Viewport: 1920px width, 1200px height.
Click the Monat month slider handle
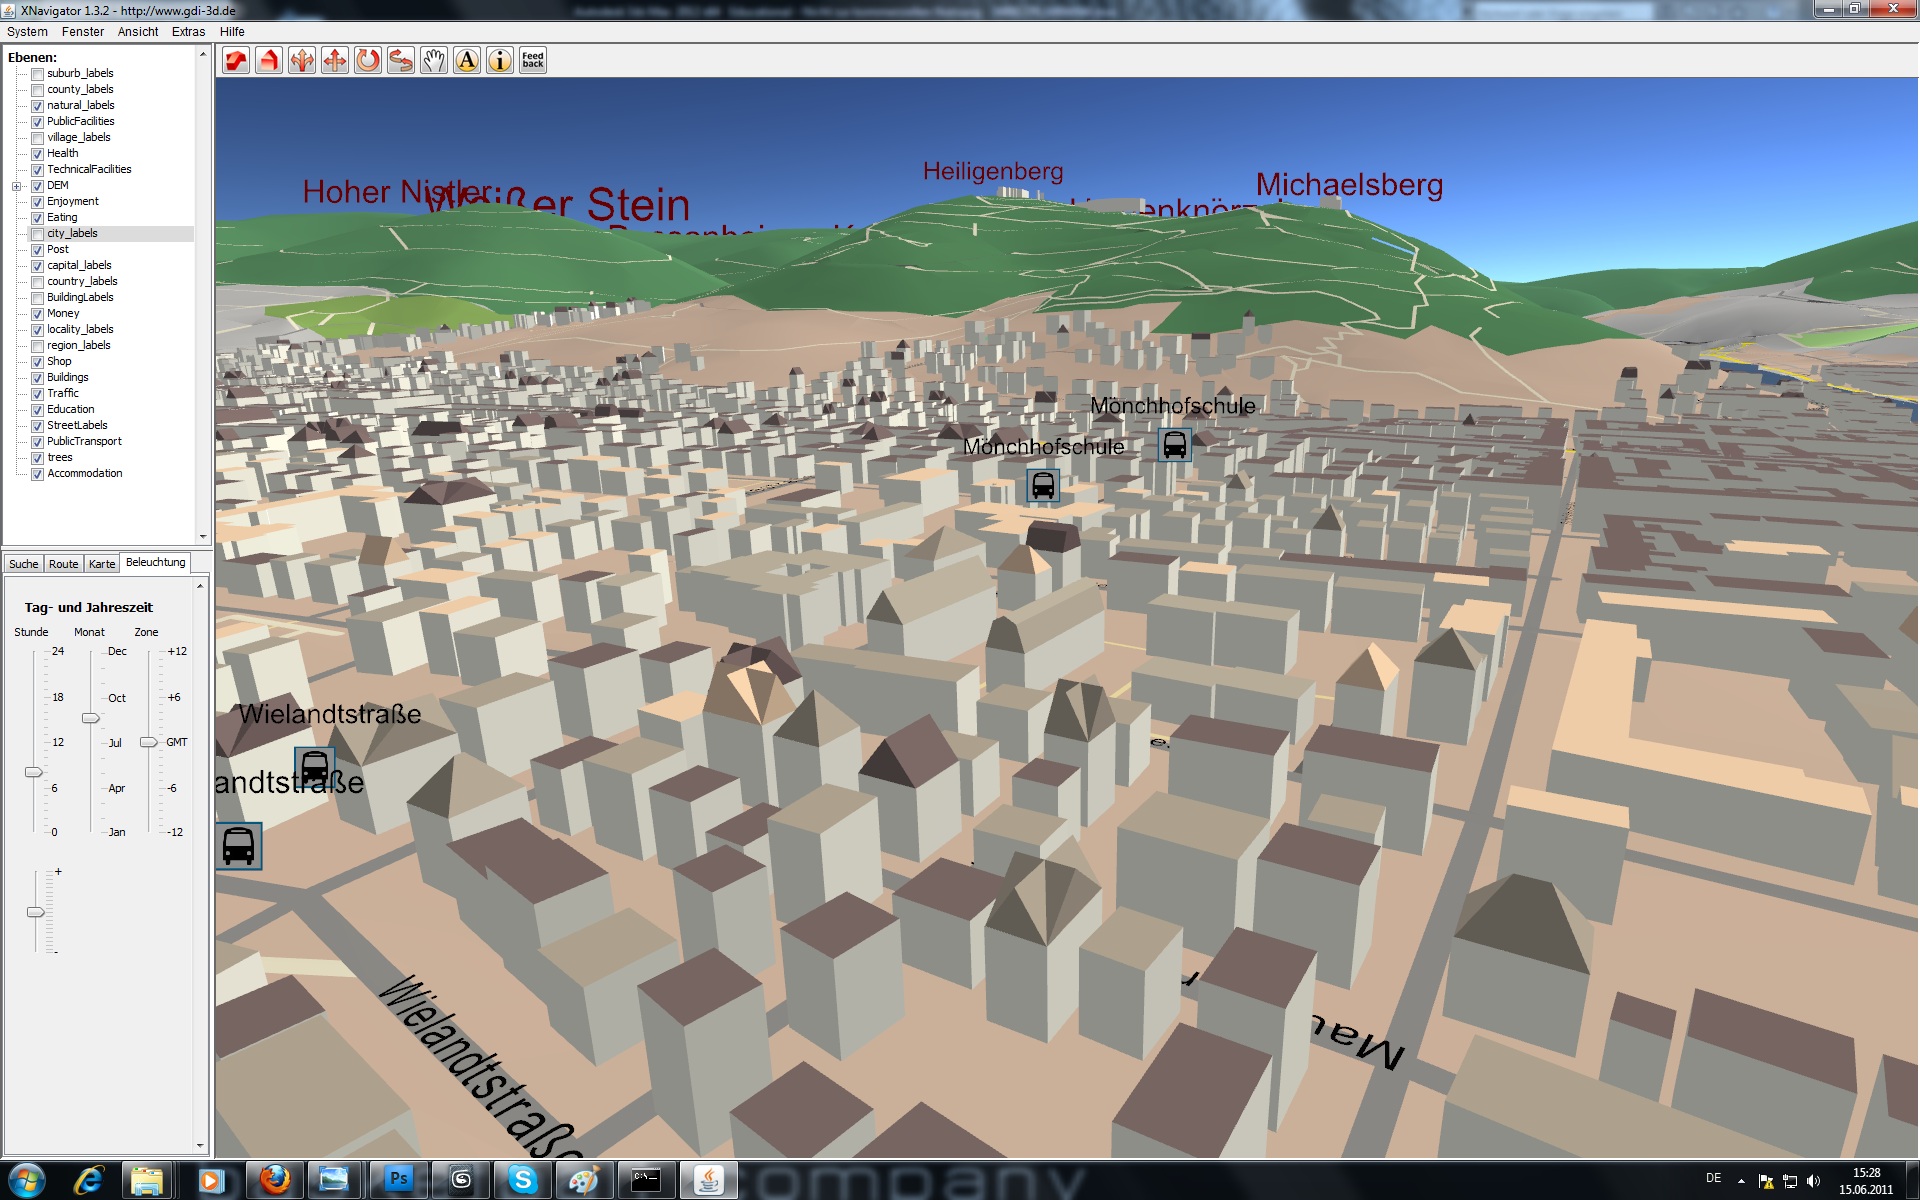point(91,718)
